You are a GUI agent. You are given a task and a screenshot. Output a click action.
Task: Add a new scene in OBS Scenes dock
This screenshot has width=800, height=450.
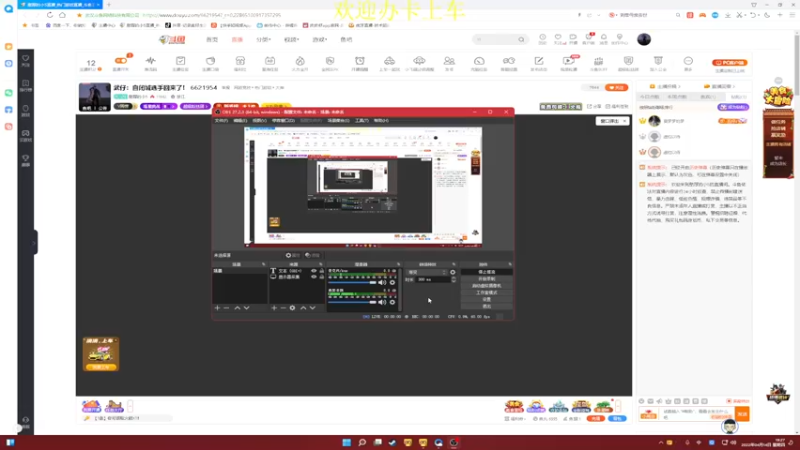click(217, 308)
